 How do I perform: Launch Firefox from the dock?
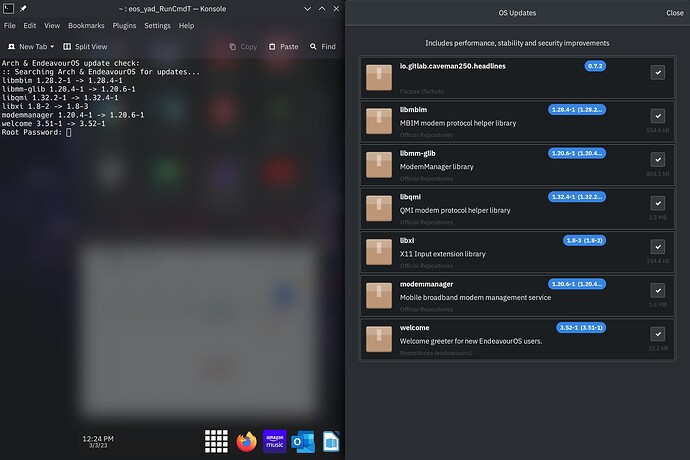pyautogui.click(x=246, y=441)
